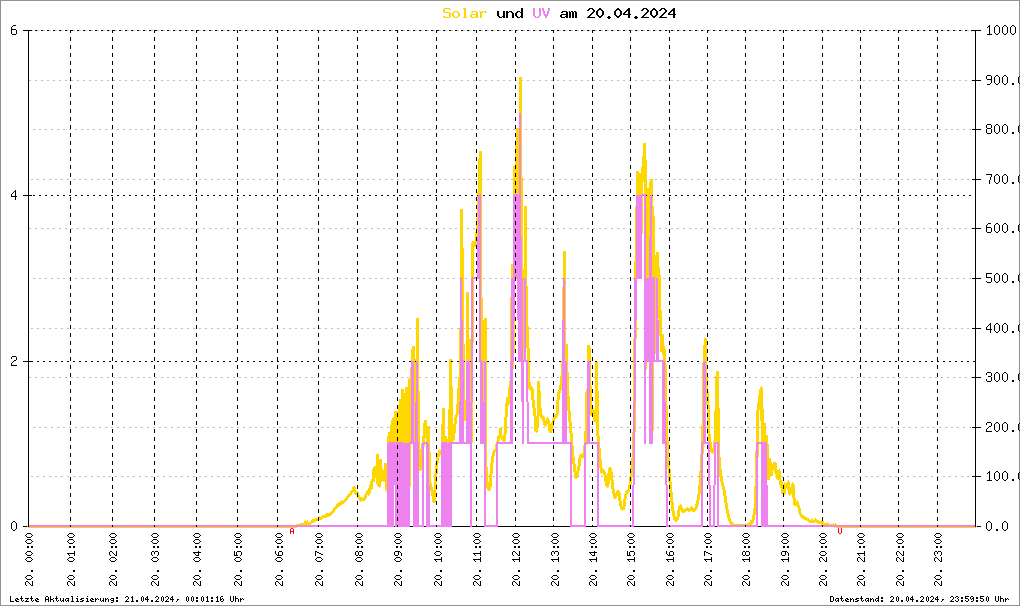1020x606 pixels.
Task: Click the '4' label on left UV axis
Action: 14,196
